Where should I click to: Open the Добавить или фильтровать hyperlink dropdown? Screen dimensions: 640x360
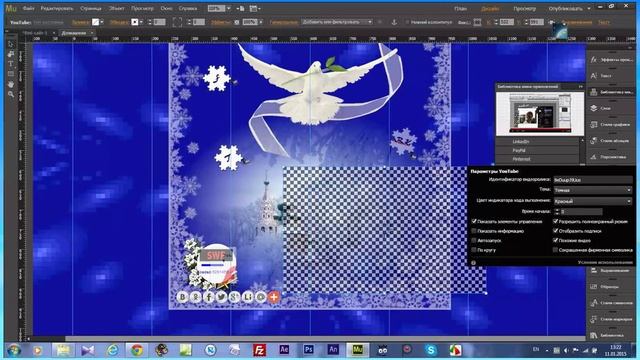(337, 22)
